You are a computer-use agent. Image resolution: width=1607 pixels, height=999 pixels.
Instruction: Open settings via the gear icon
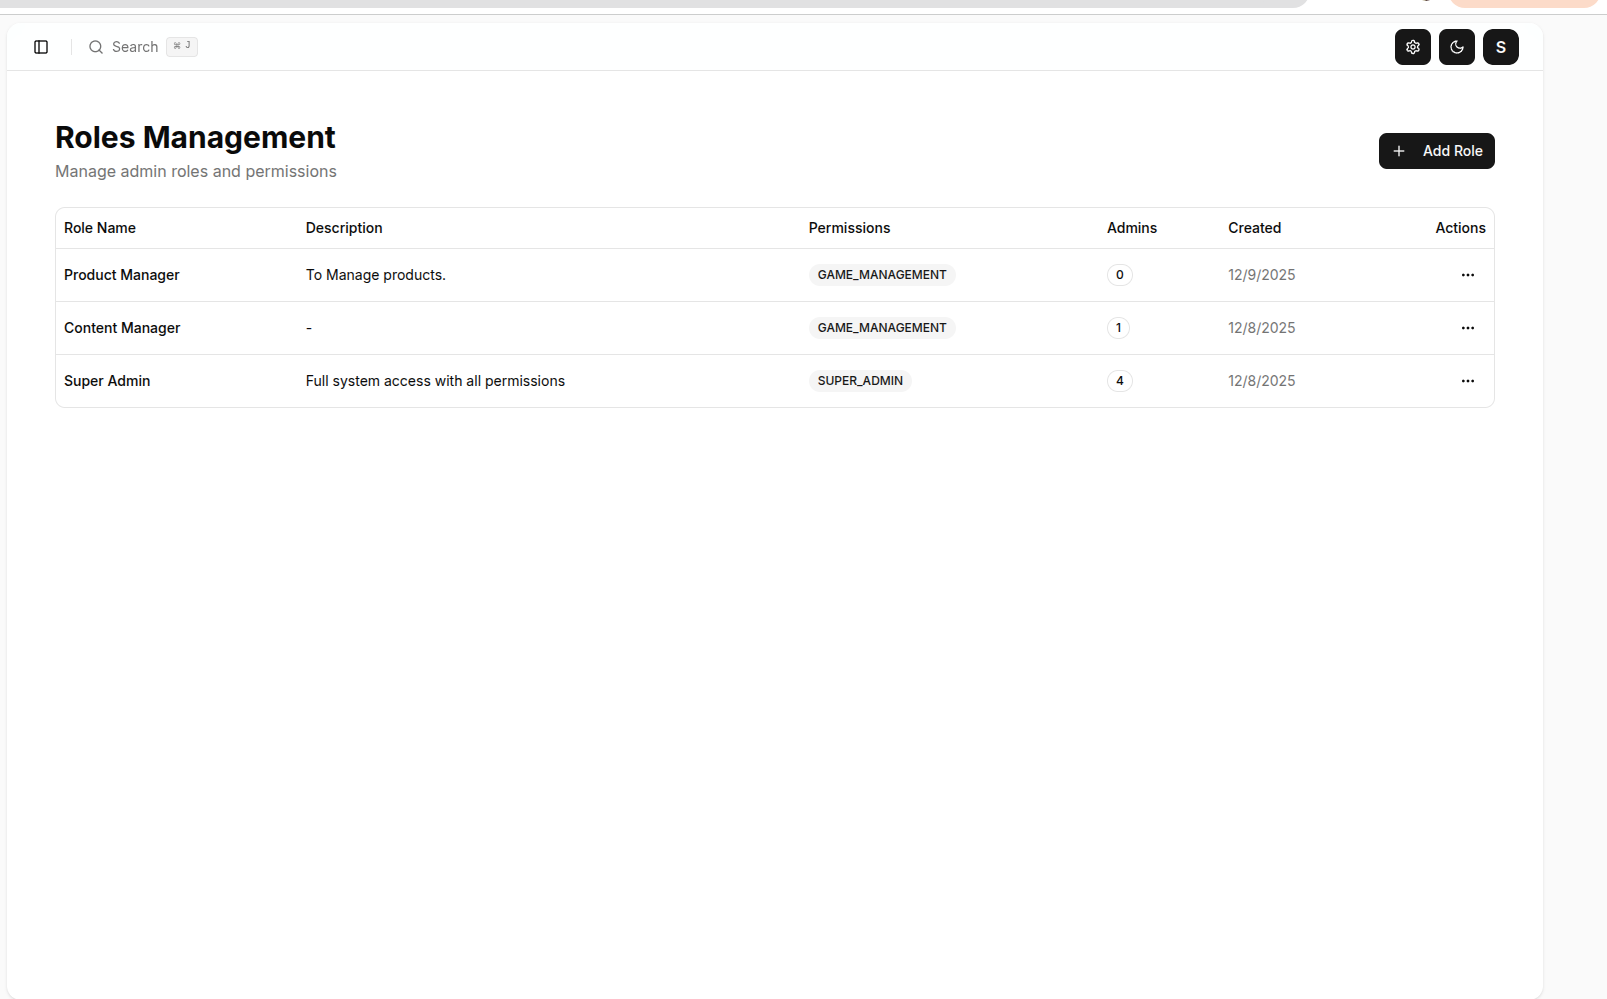[1412, 47]
